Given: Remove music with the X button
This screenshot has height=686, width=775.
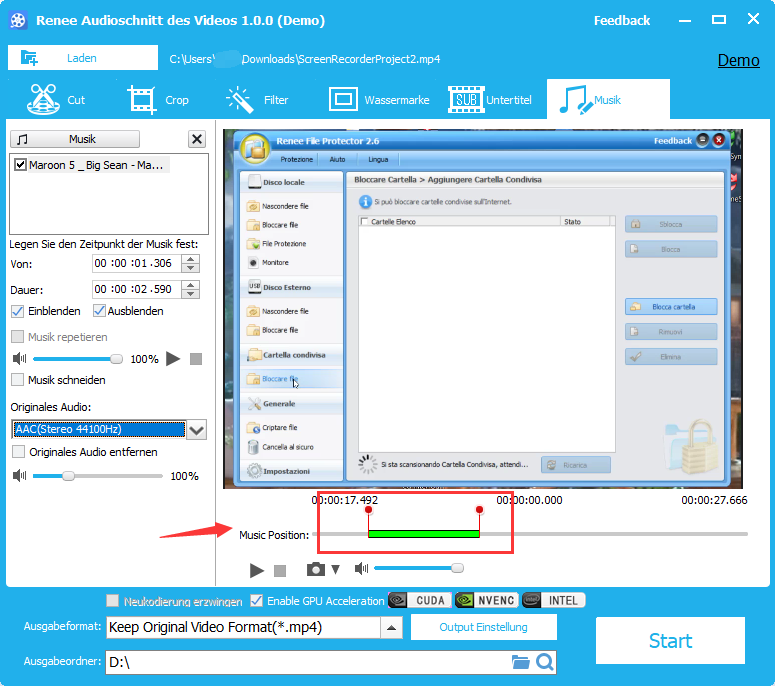Looking at the screenshot, I should [x=197, y=139].
